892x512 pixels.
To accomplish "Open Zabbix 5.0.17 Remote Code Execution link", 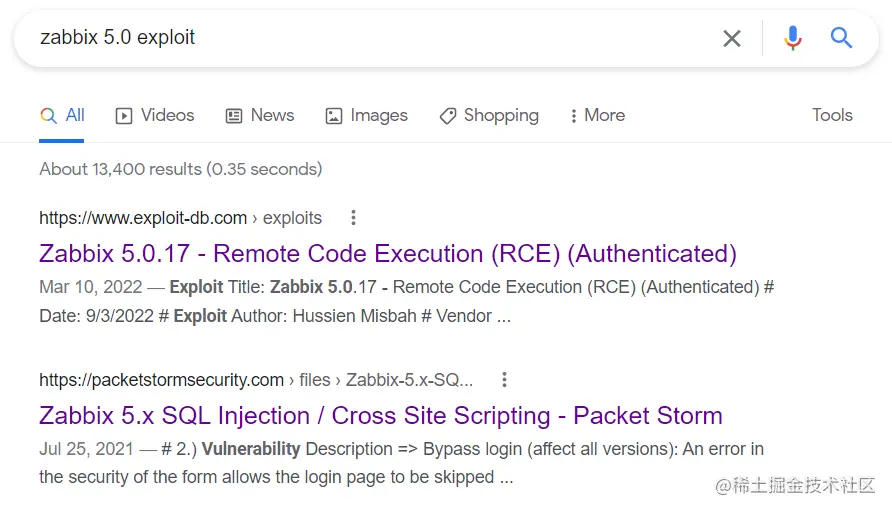I will 388,254.
